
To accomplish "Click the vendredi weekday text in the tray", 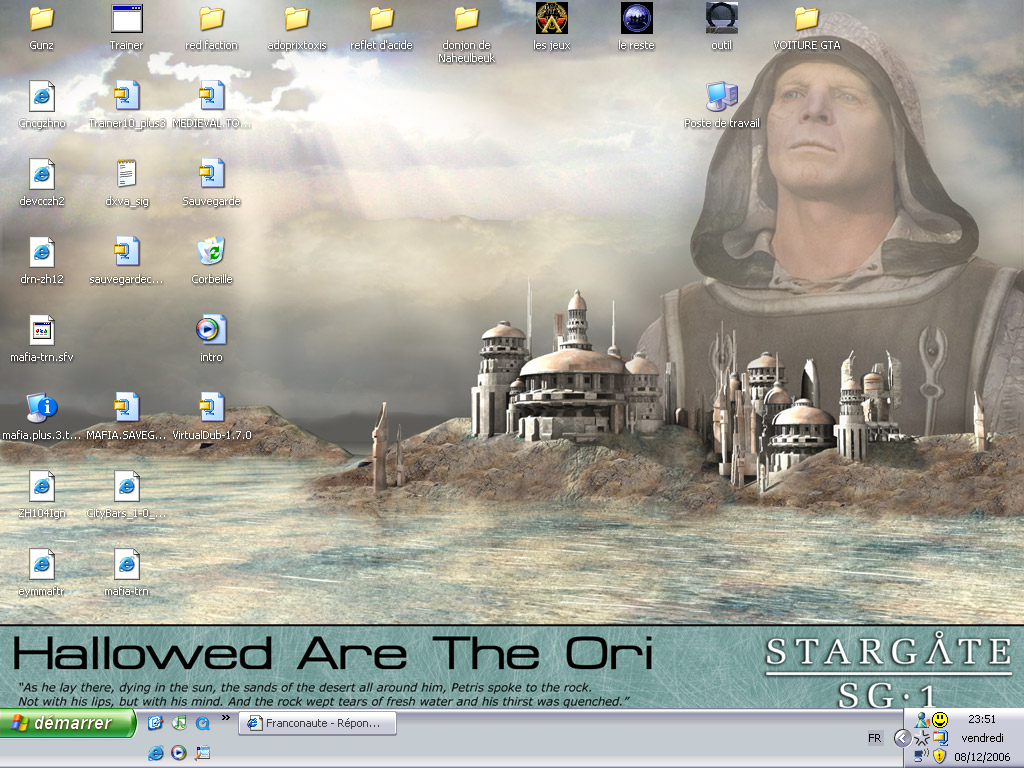I will (982, 738).
